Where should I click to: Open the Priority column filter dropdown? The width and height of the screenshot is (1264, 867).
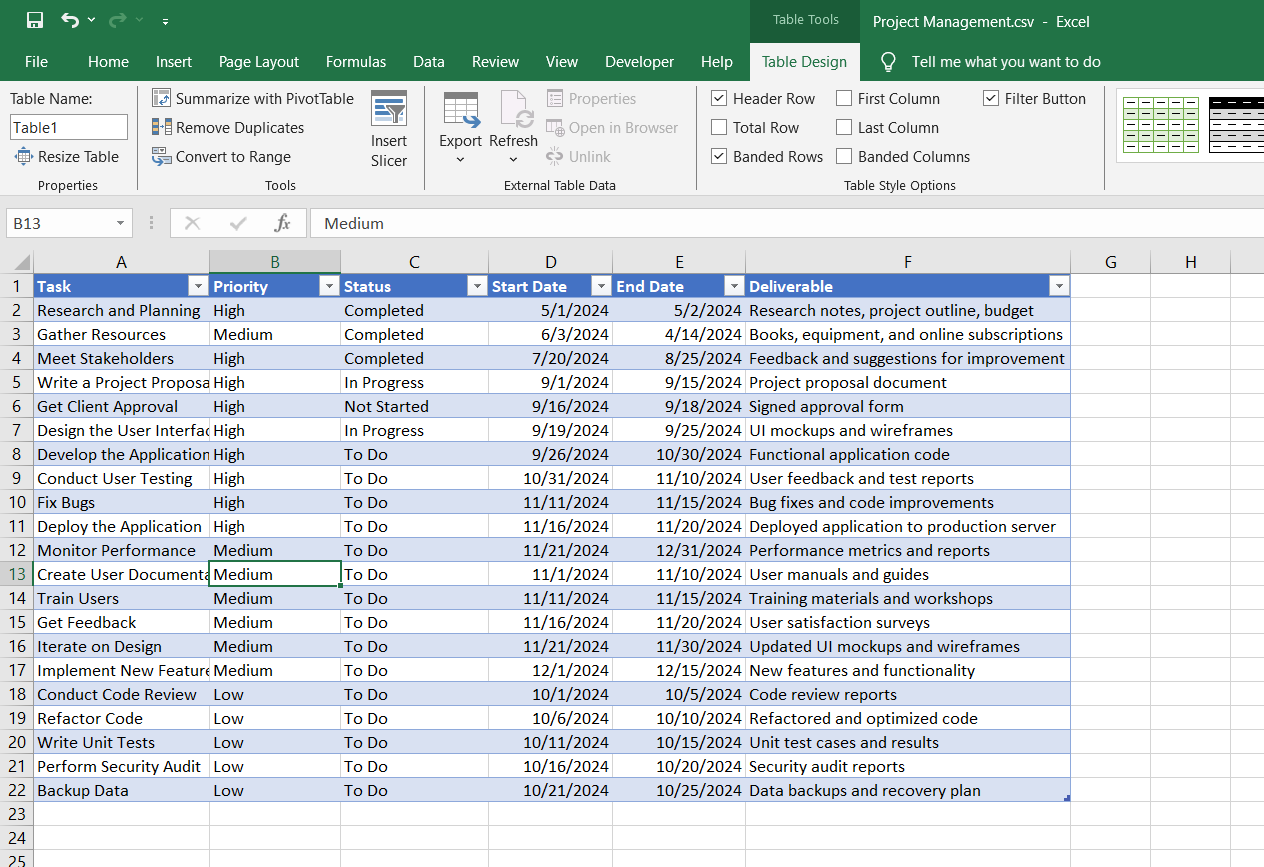click(329, 286)
